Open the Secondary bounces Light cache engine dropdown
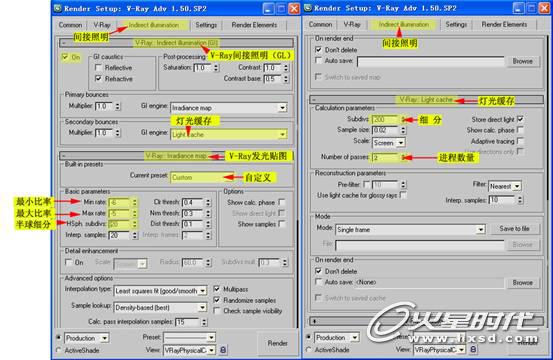553x360 pixels. (x=229, y=134)
